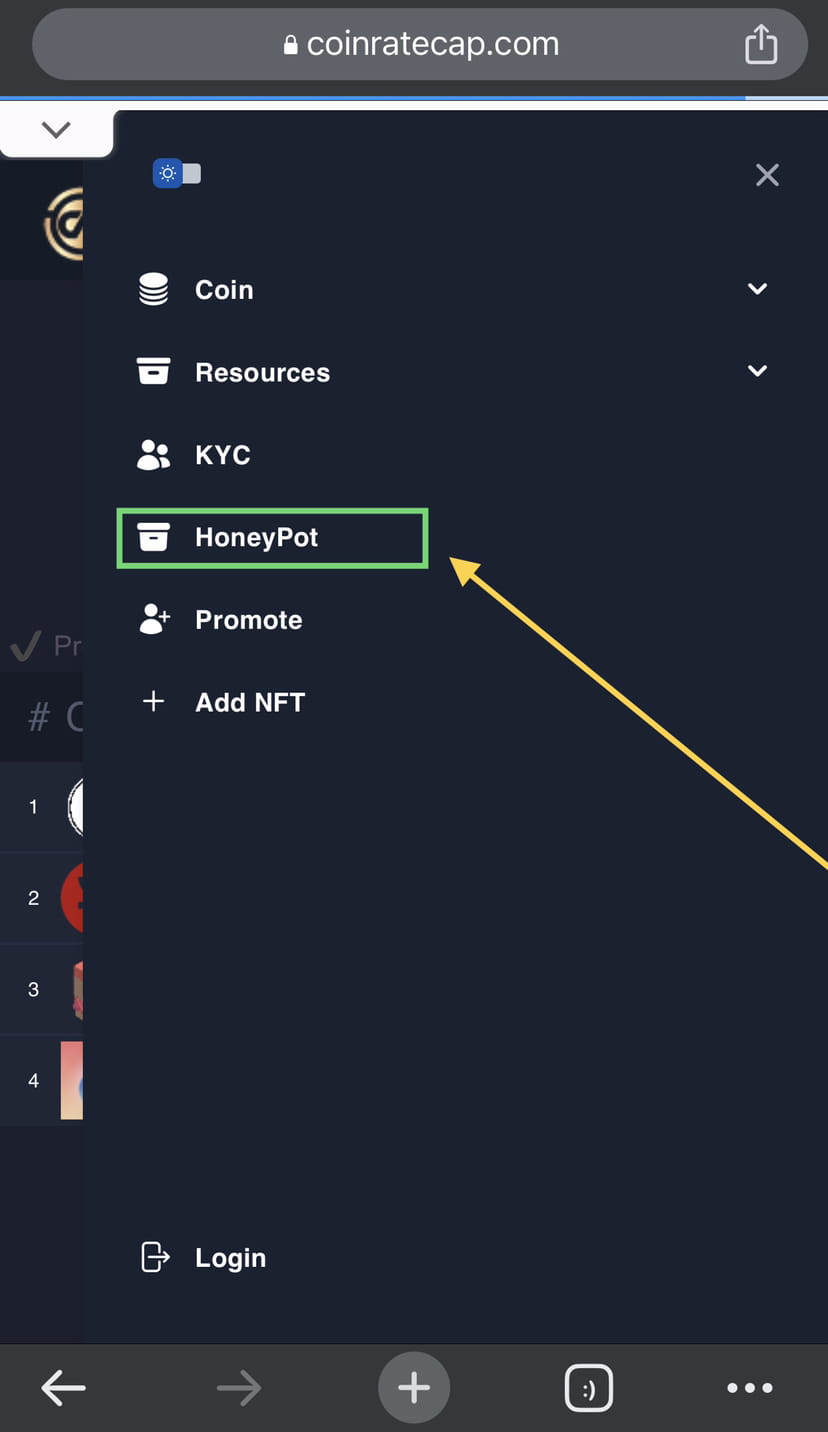Image resolution: width=828 pixels, height=1432 pixels.
Task: Toggle the light/dark theme switch
Action: 177,173
